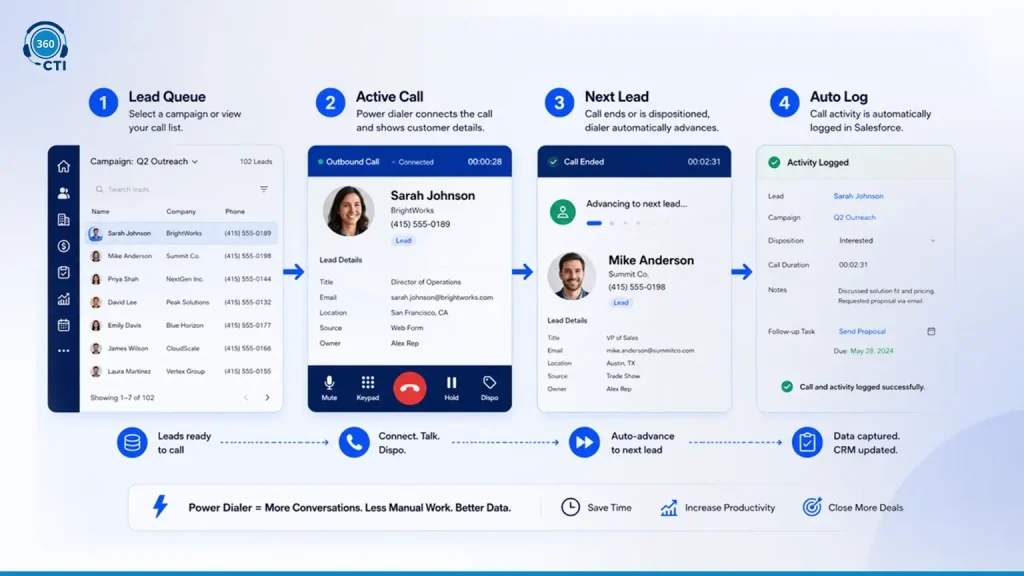This screenshot has width=1024, height=576.
Task: Click the Company column header
Action: click(x=181, y=212)
